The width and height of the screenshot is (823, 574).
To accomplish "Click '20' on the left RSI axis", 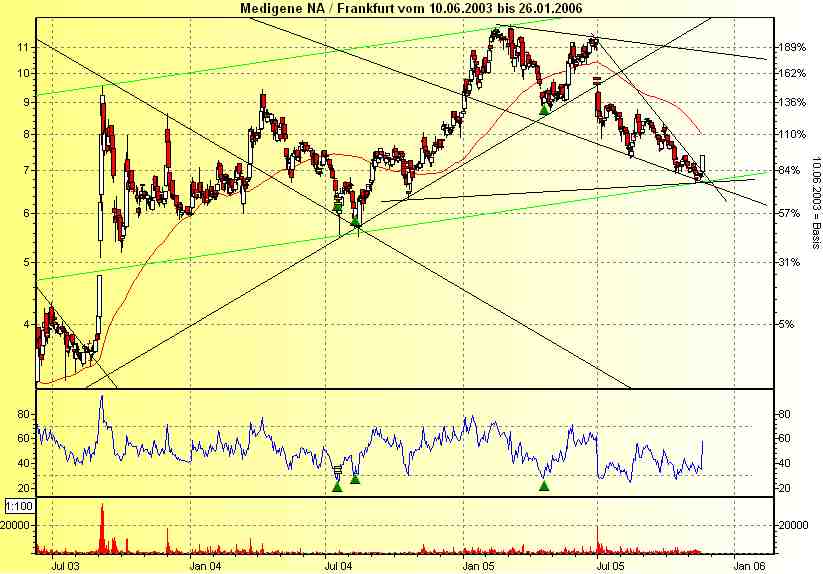I will click(x=23, y=488).
